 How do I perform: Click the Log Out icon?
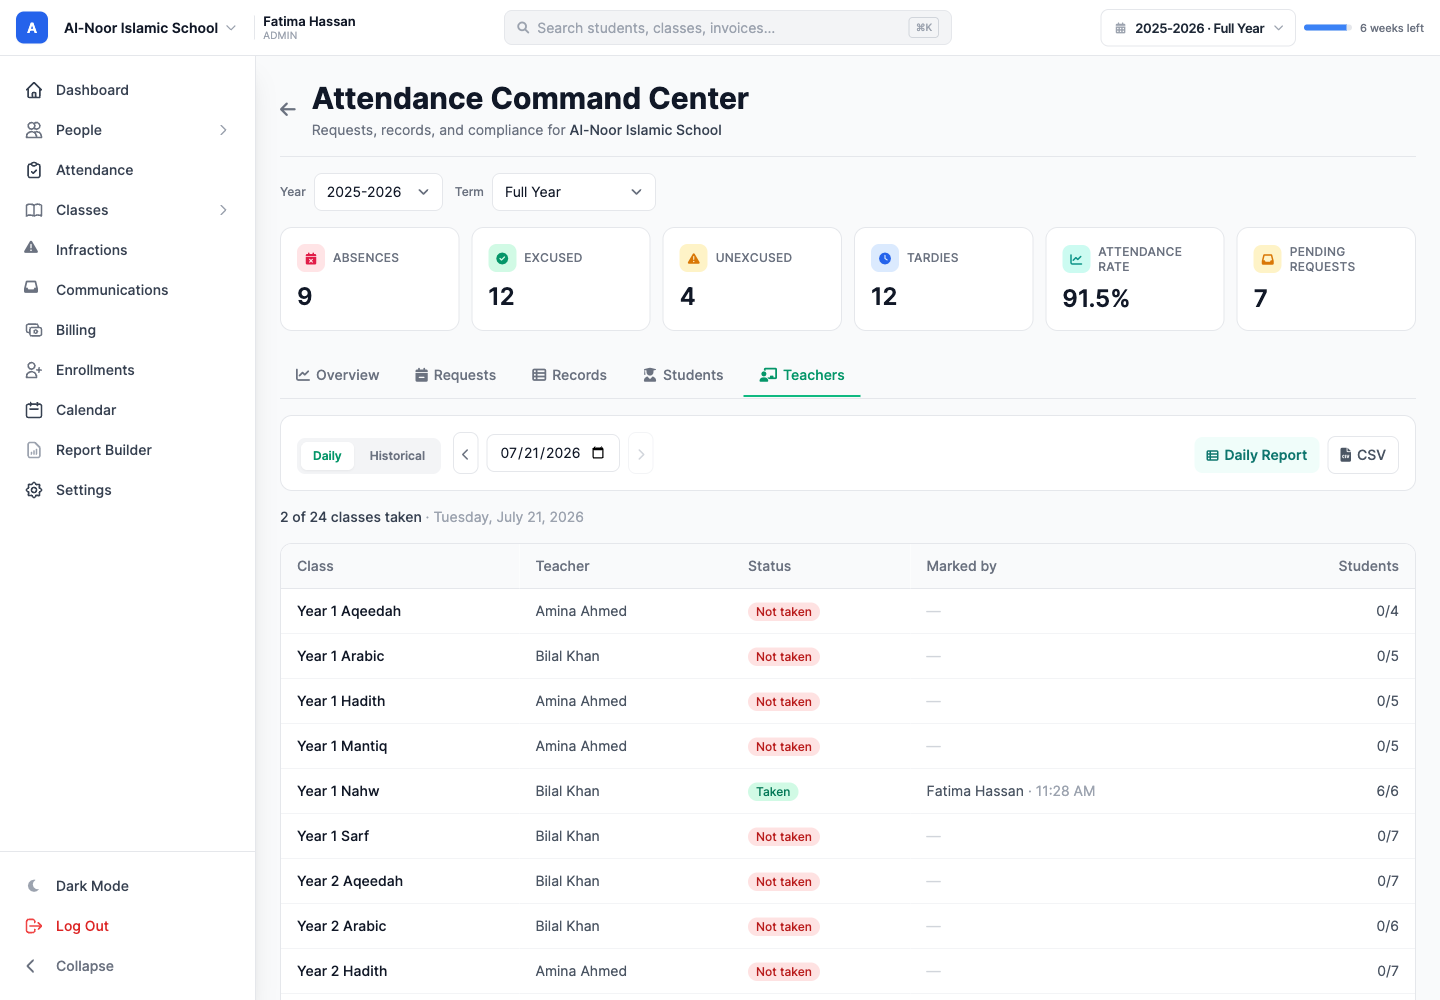34,926
